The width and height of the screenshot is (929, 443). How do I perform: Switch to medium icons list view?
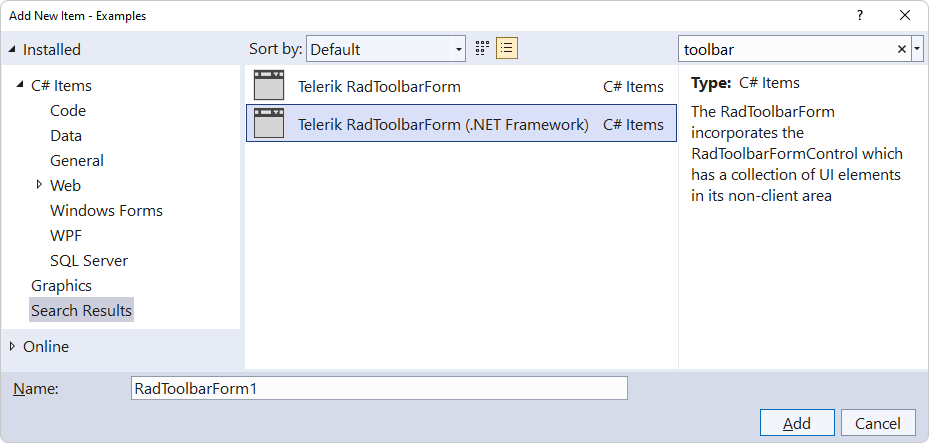click(x=507, y=49)
